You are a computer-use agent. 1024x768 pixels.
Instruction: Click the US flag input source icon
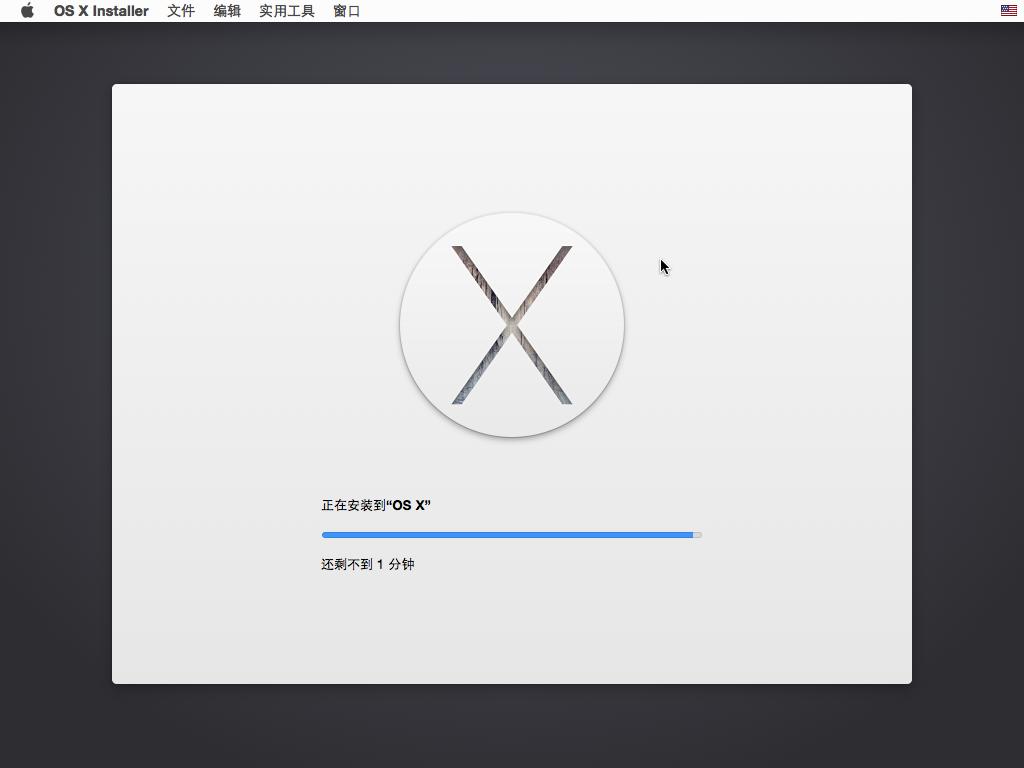(x=1009, y=11)
